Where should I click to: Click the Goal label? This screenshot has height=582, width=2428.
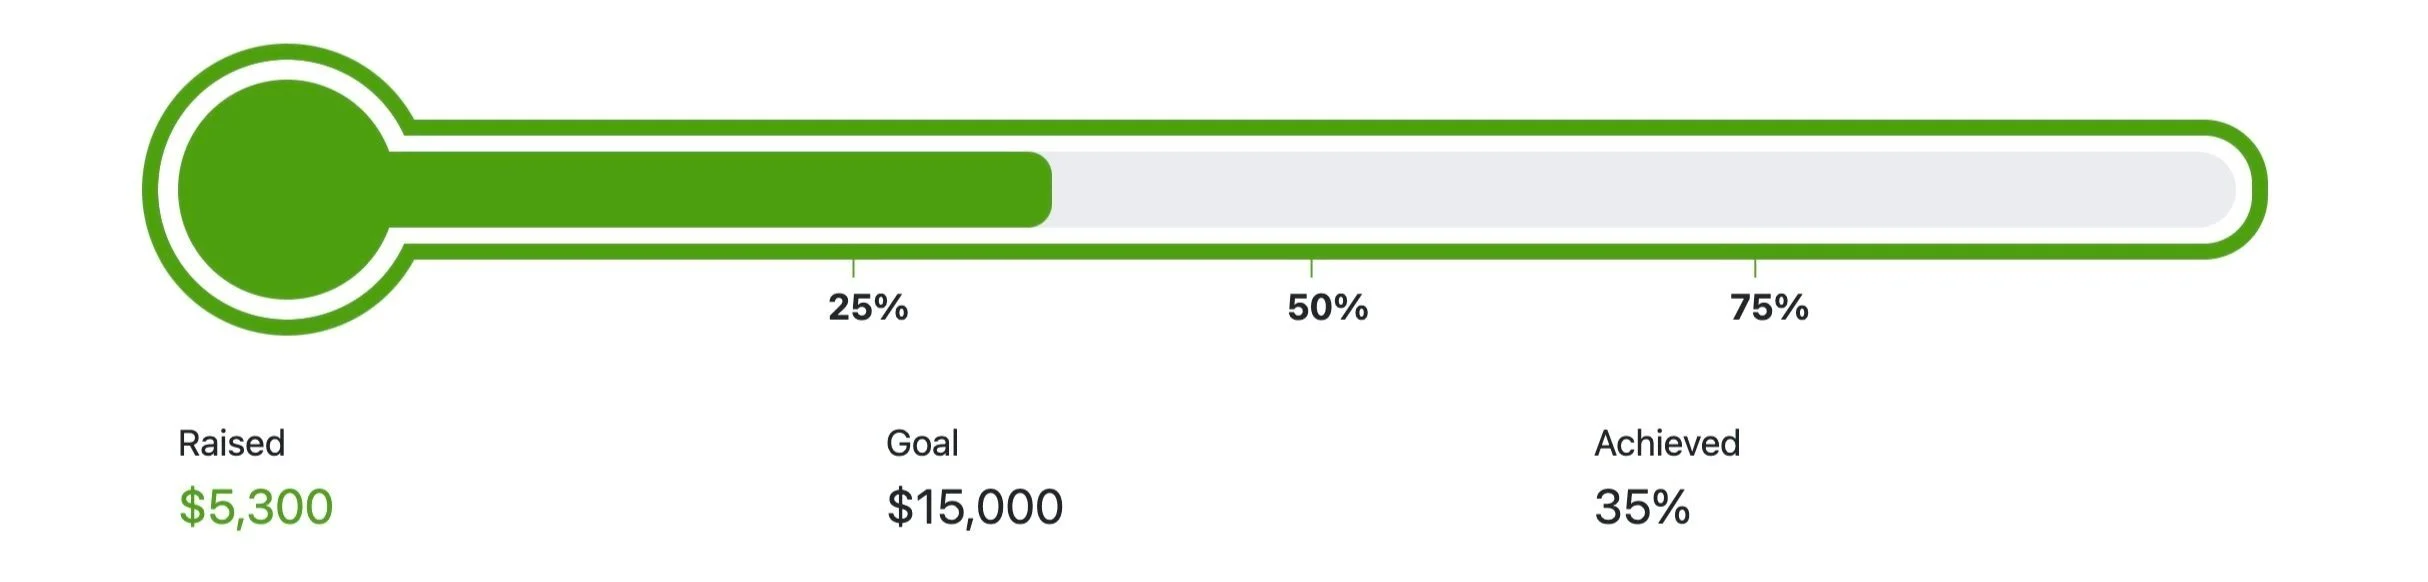point(922,443)
